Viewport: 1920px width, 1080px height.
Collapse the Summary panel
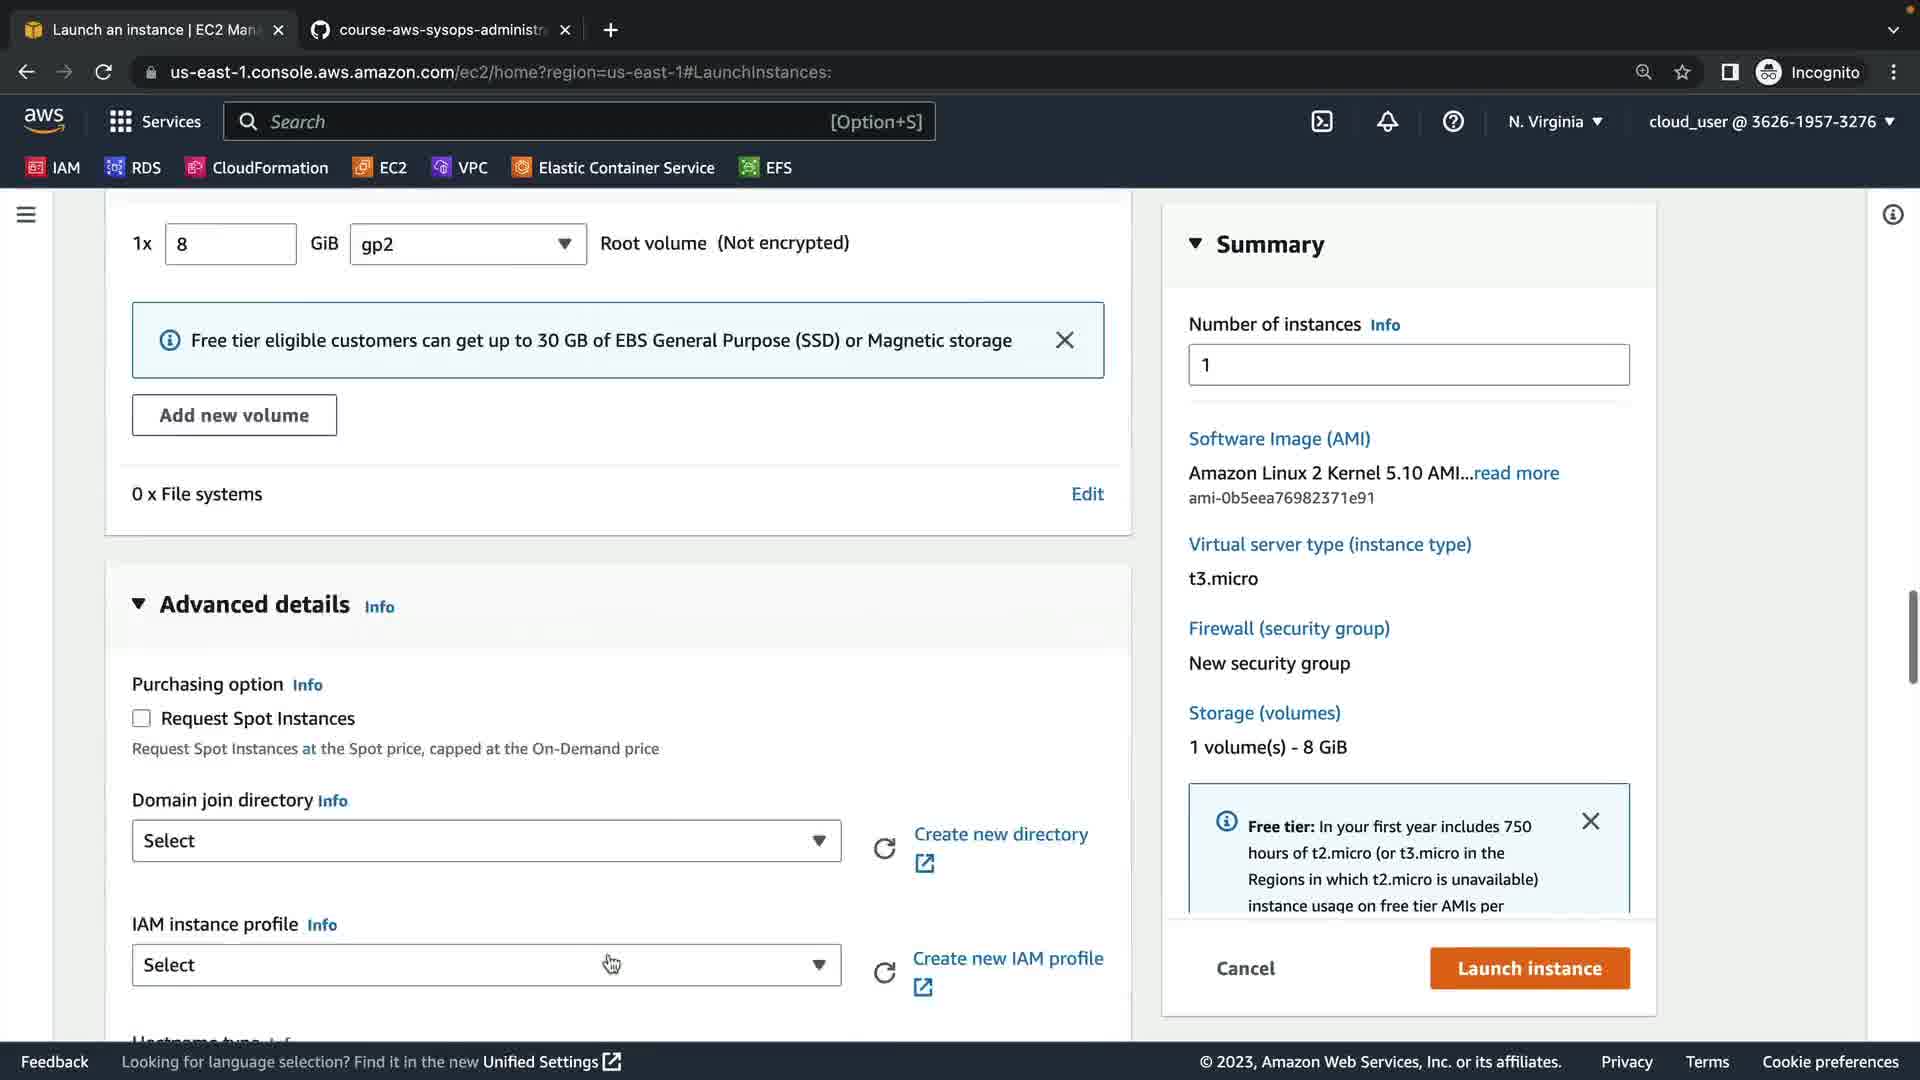pyautogui.click(x=1195, y=244)
